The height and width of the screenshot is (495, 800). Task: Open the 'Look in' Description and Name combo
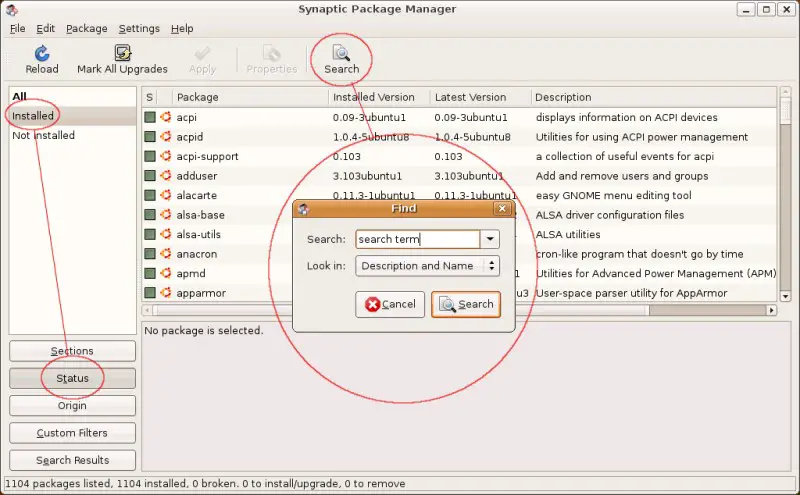coord(427,266)
